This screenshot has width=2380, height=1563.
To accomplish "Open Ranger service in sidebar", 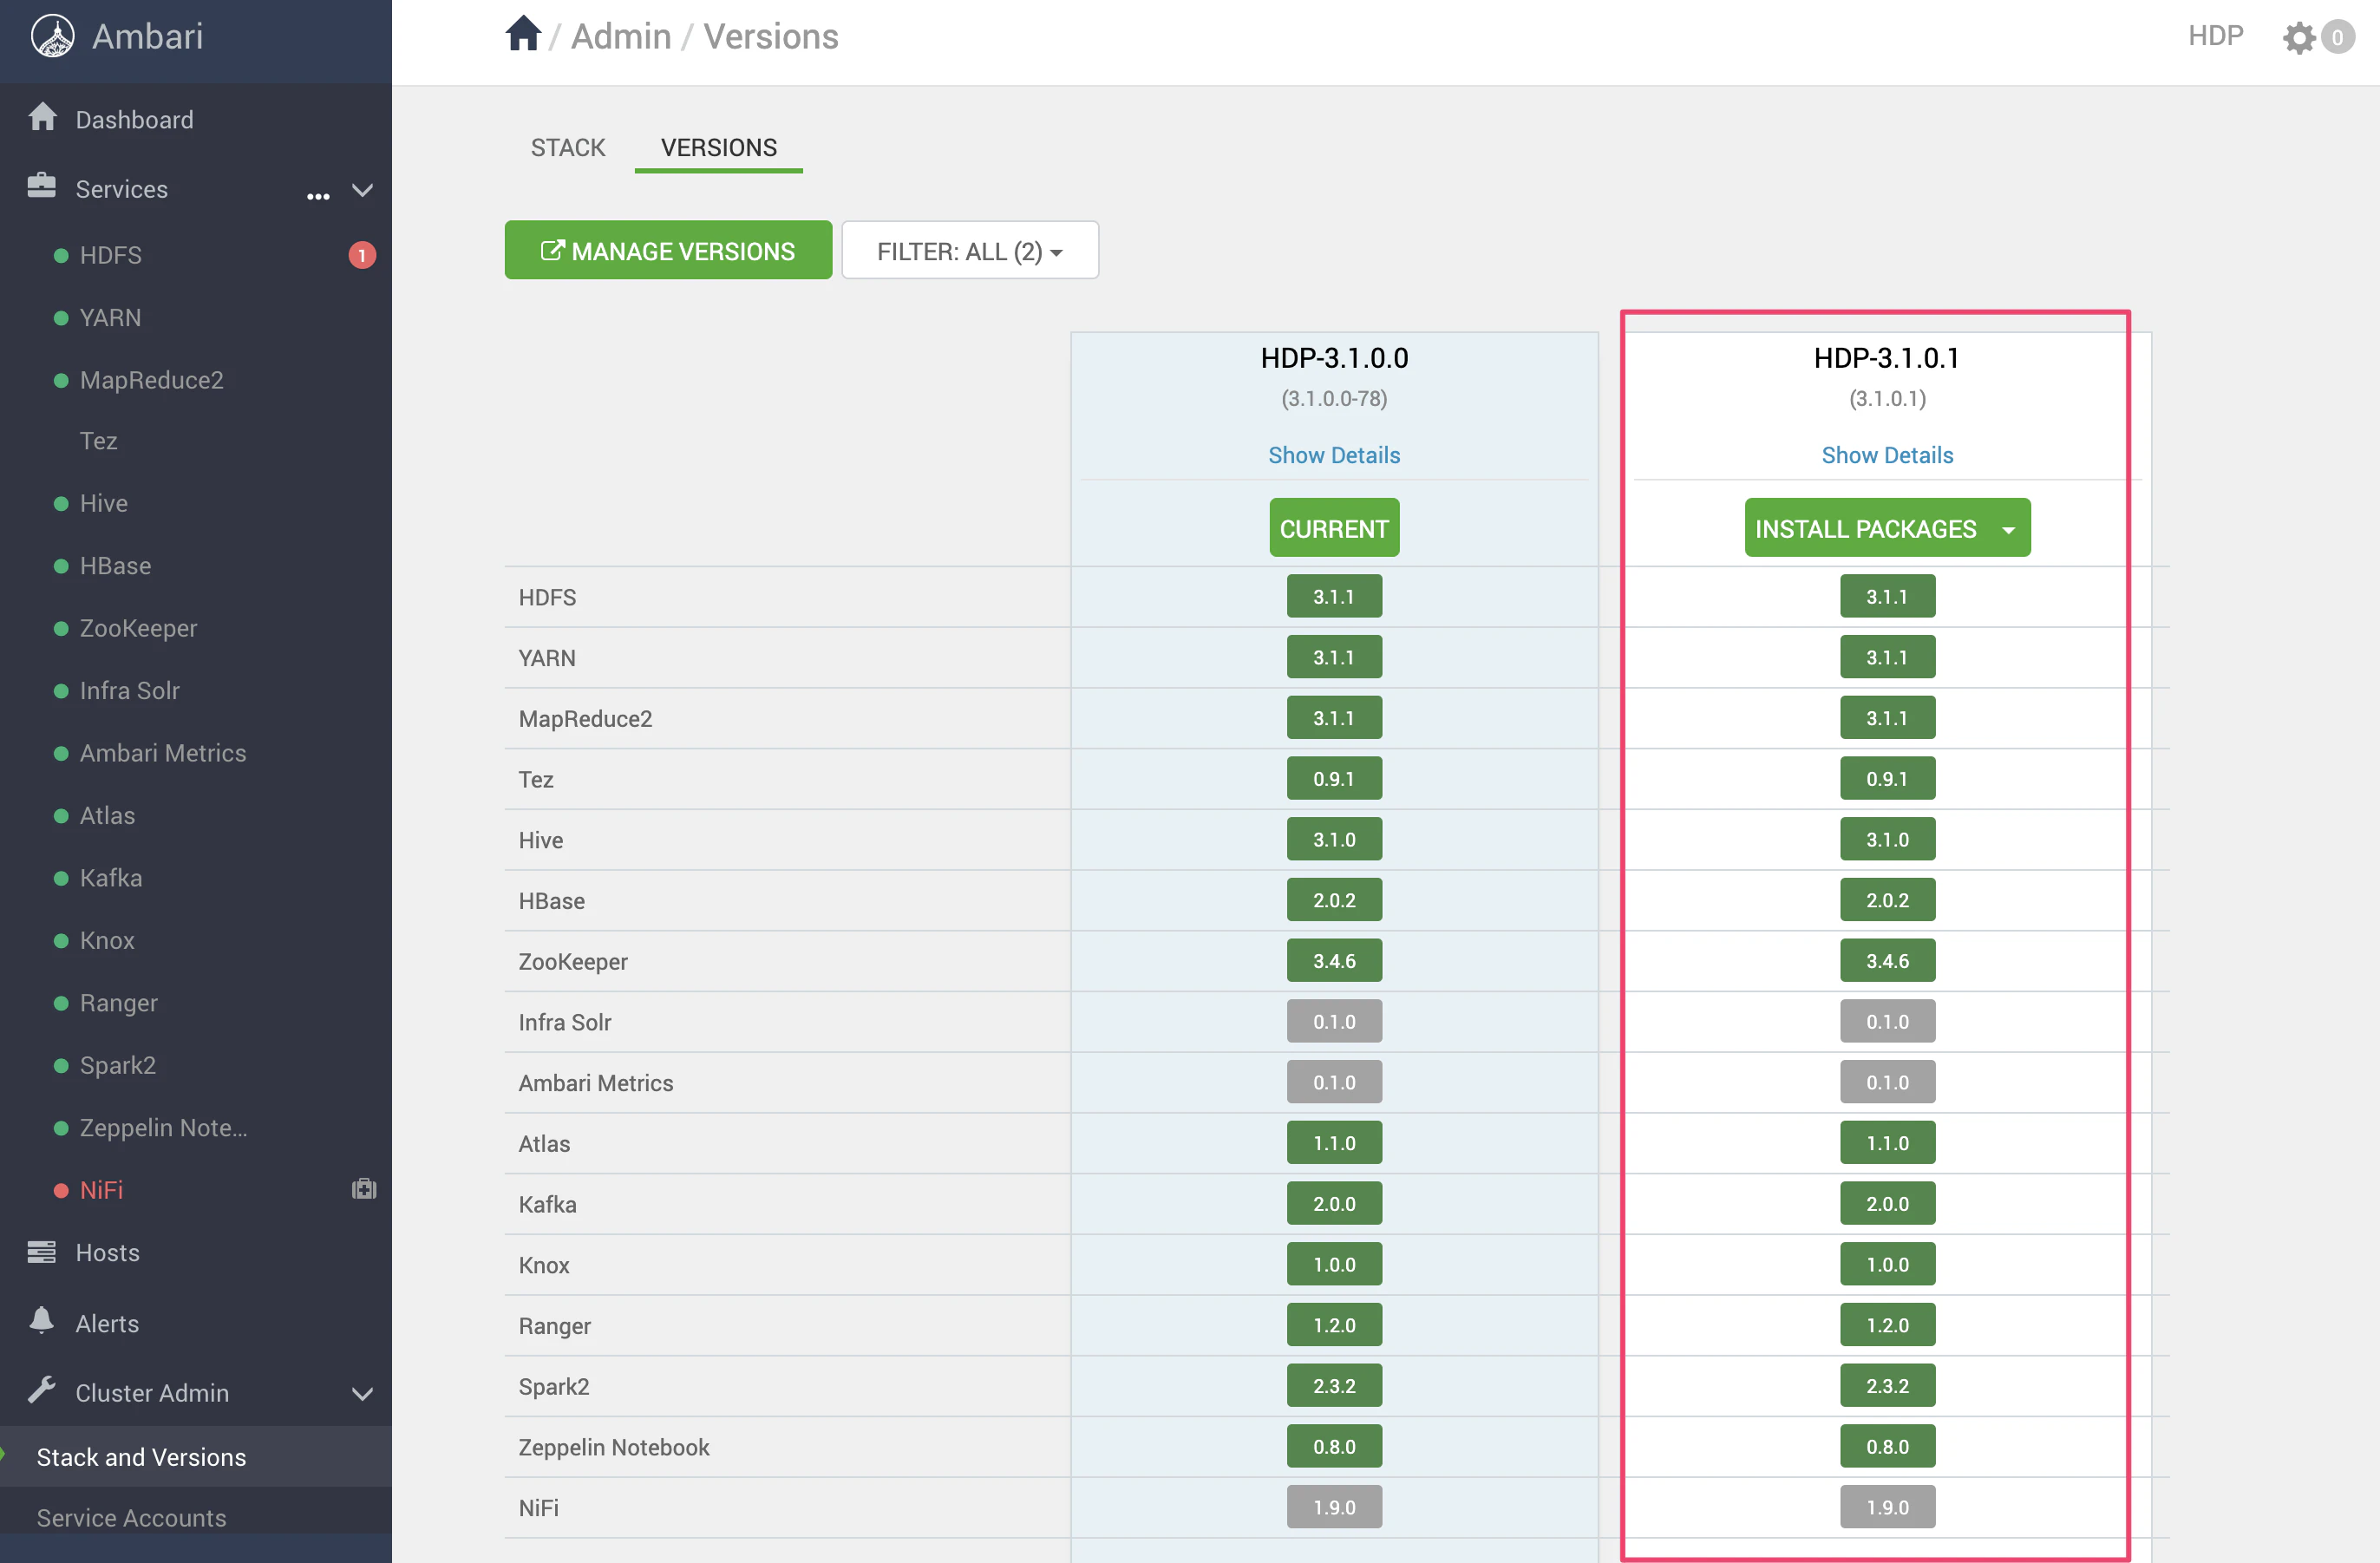I will point(119,1003).
